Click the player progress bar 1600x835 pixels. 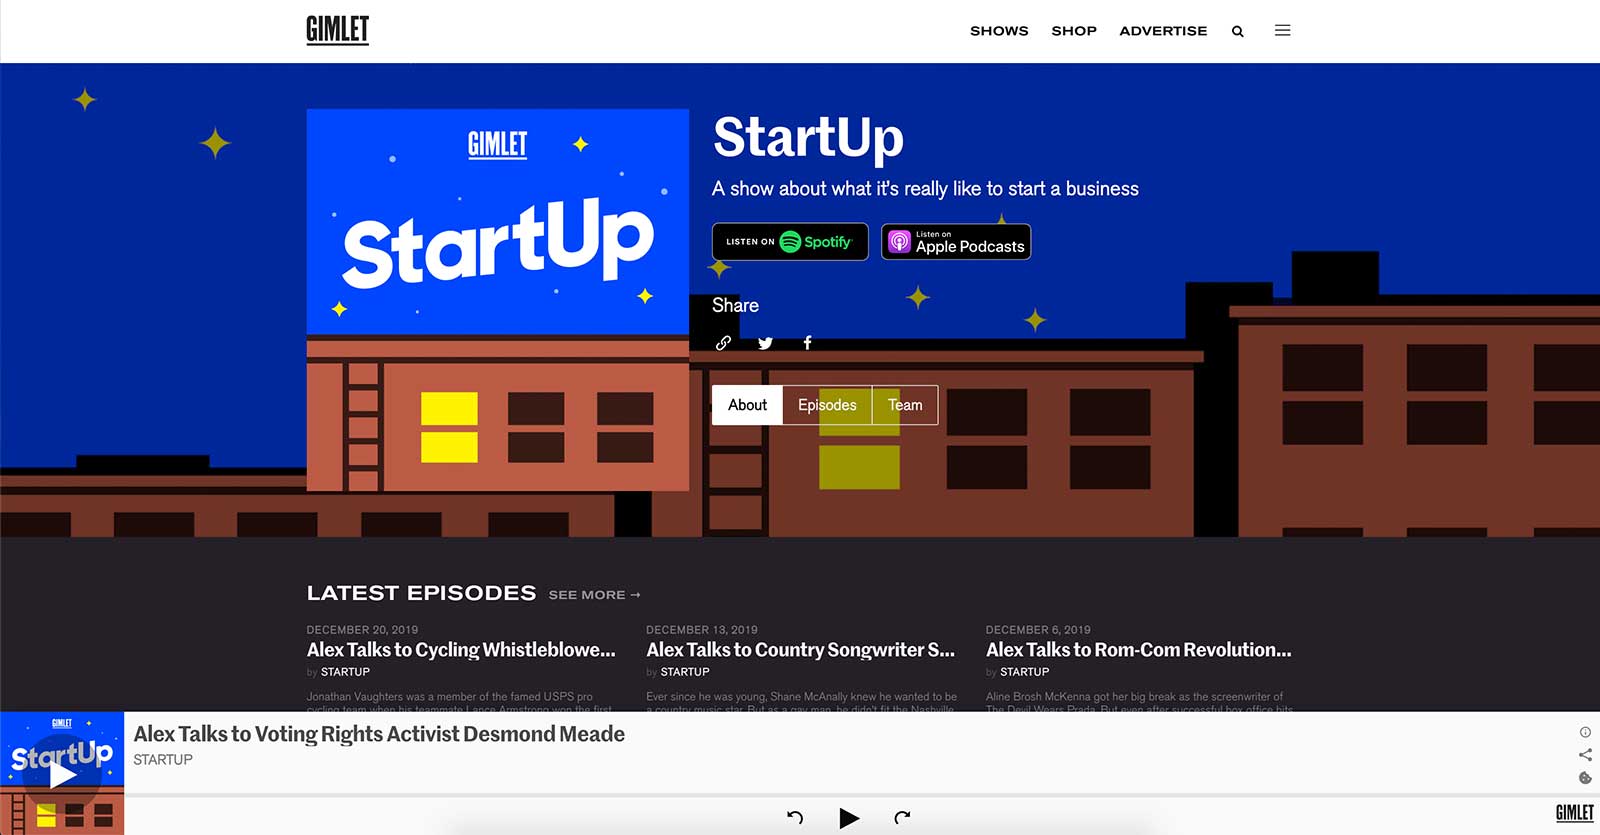861,796
